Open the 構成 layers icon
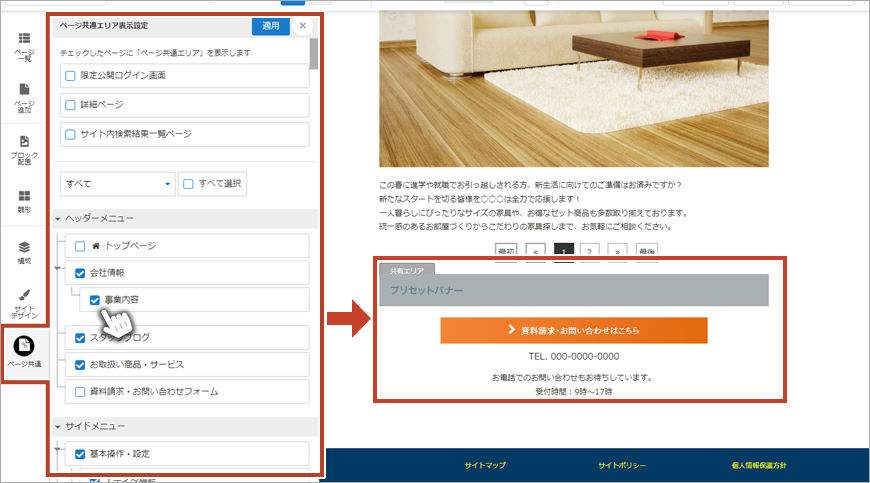Image resolution: width=870 pixels, height=483 pixels. point(23,251)
